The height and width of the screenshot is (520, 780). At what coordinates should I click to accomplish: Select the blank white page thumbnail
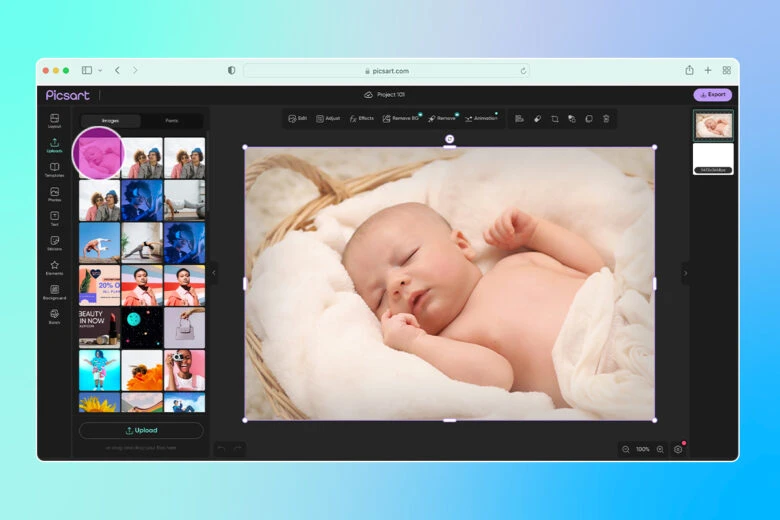pyautogui.click(x=713, y=159)
